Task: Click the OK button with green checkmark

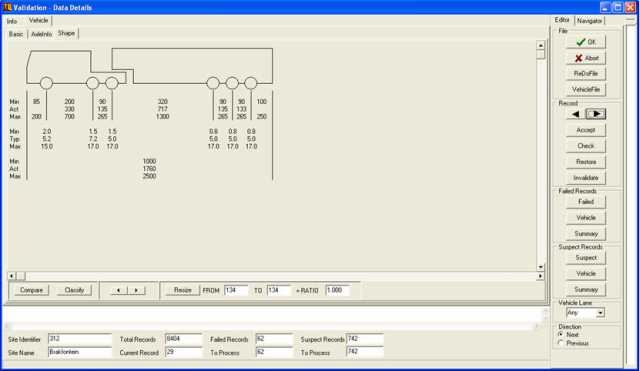Action: [586, 42]
